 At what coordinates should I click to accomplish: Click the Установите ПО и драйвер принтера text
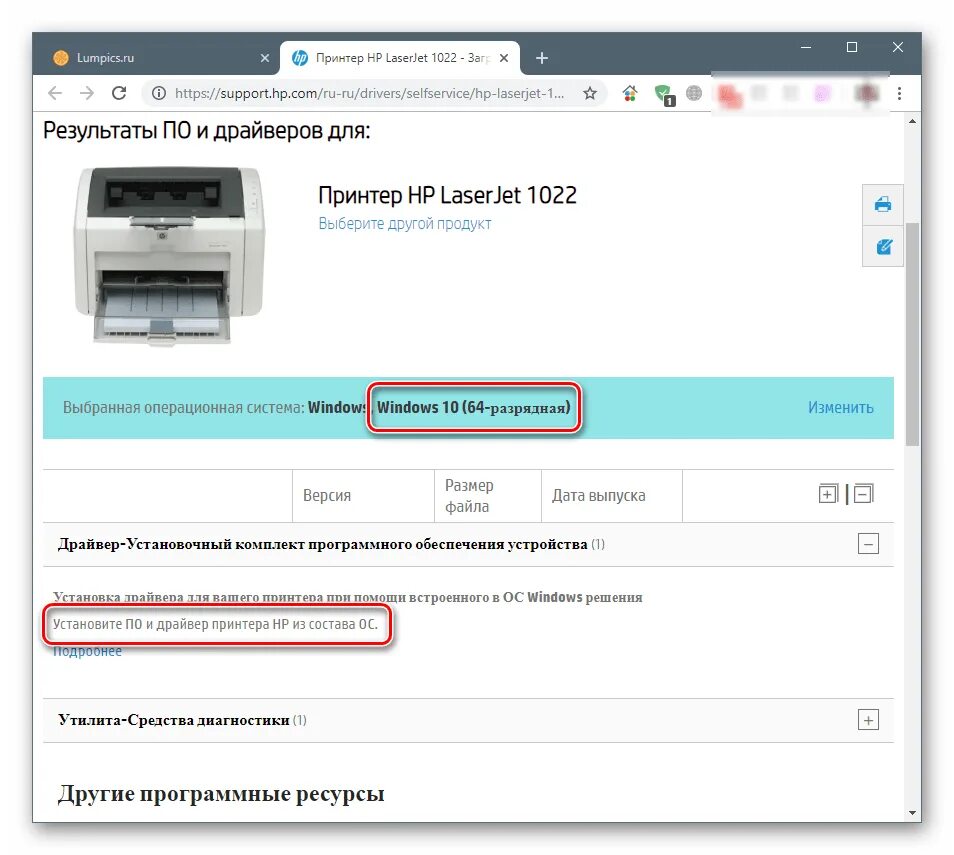[215, 624]
